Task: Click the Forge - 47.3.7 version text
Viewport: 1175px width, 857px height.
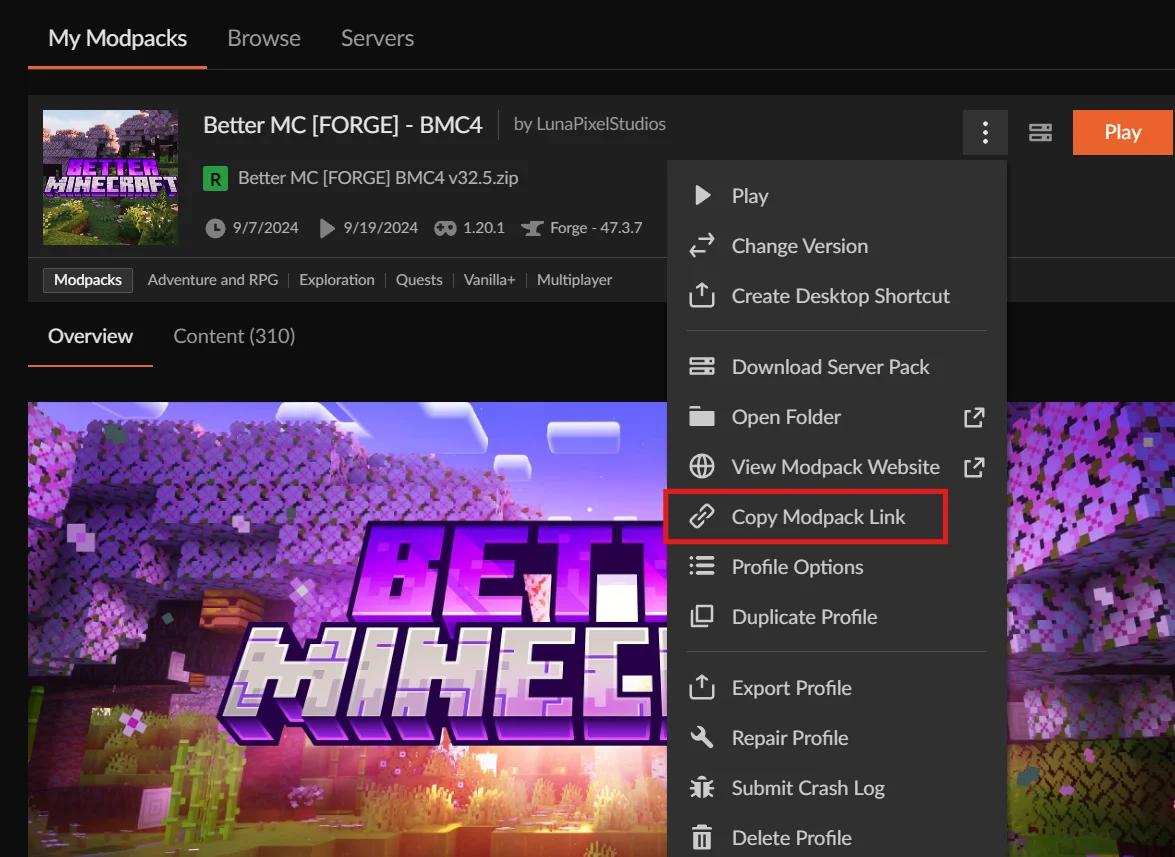Action: click(x=596, y=228)
